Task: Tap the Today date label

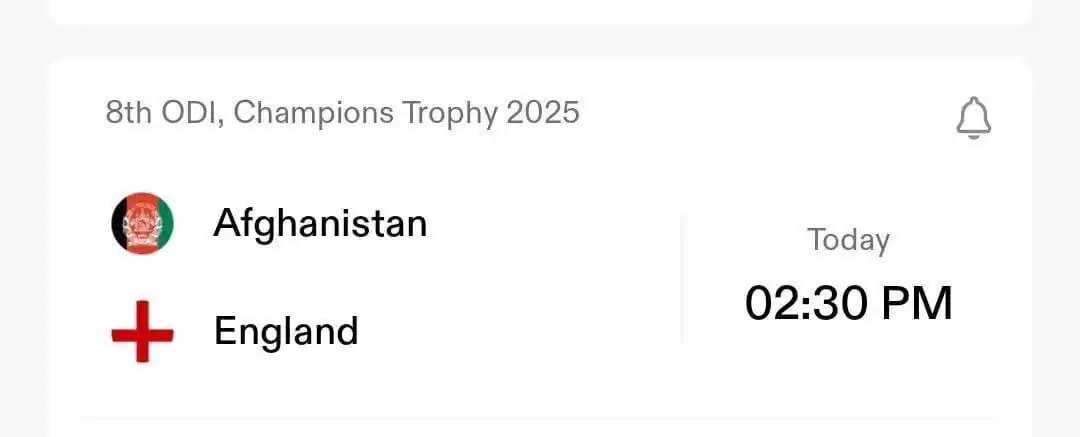Action: click(x=849, y=241)
